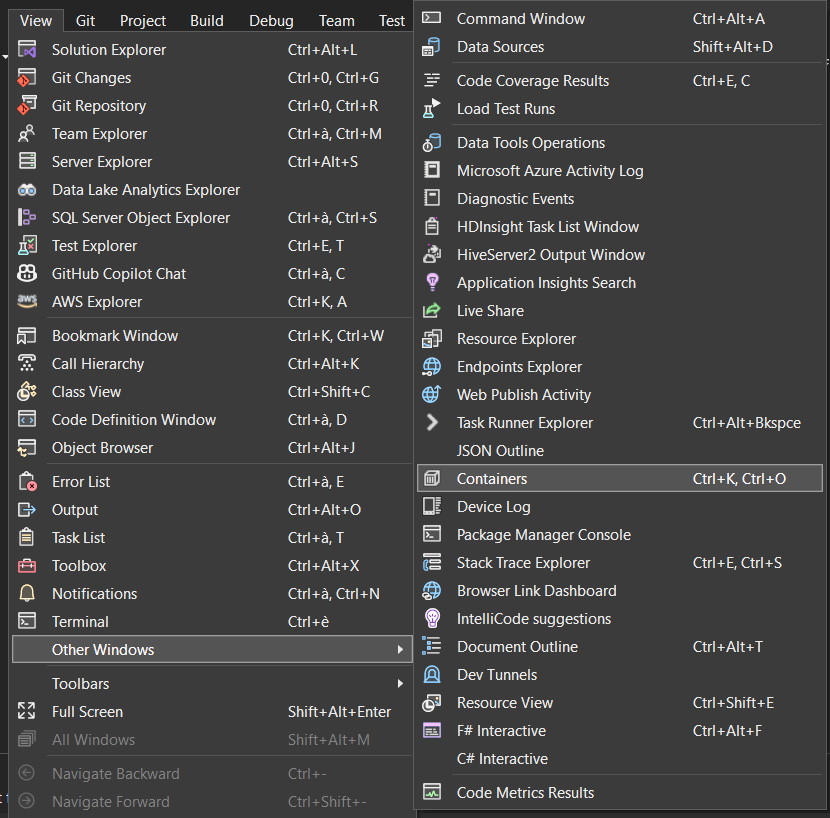Open the Build menu
Image resolution: width=830 pixels, height=818 pixels.
pos(206,21)
